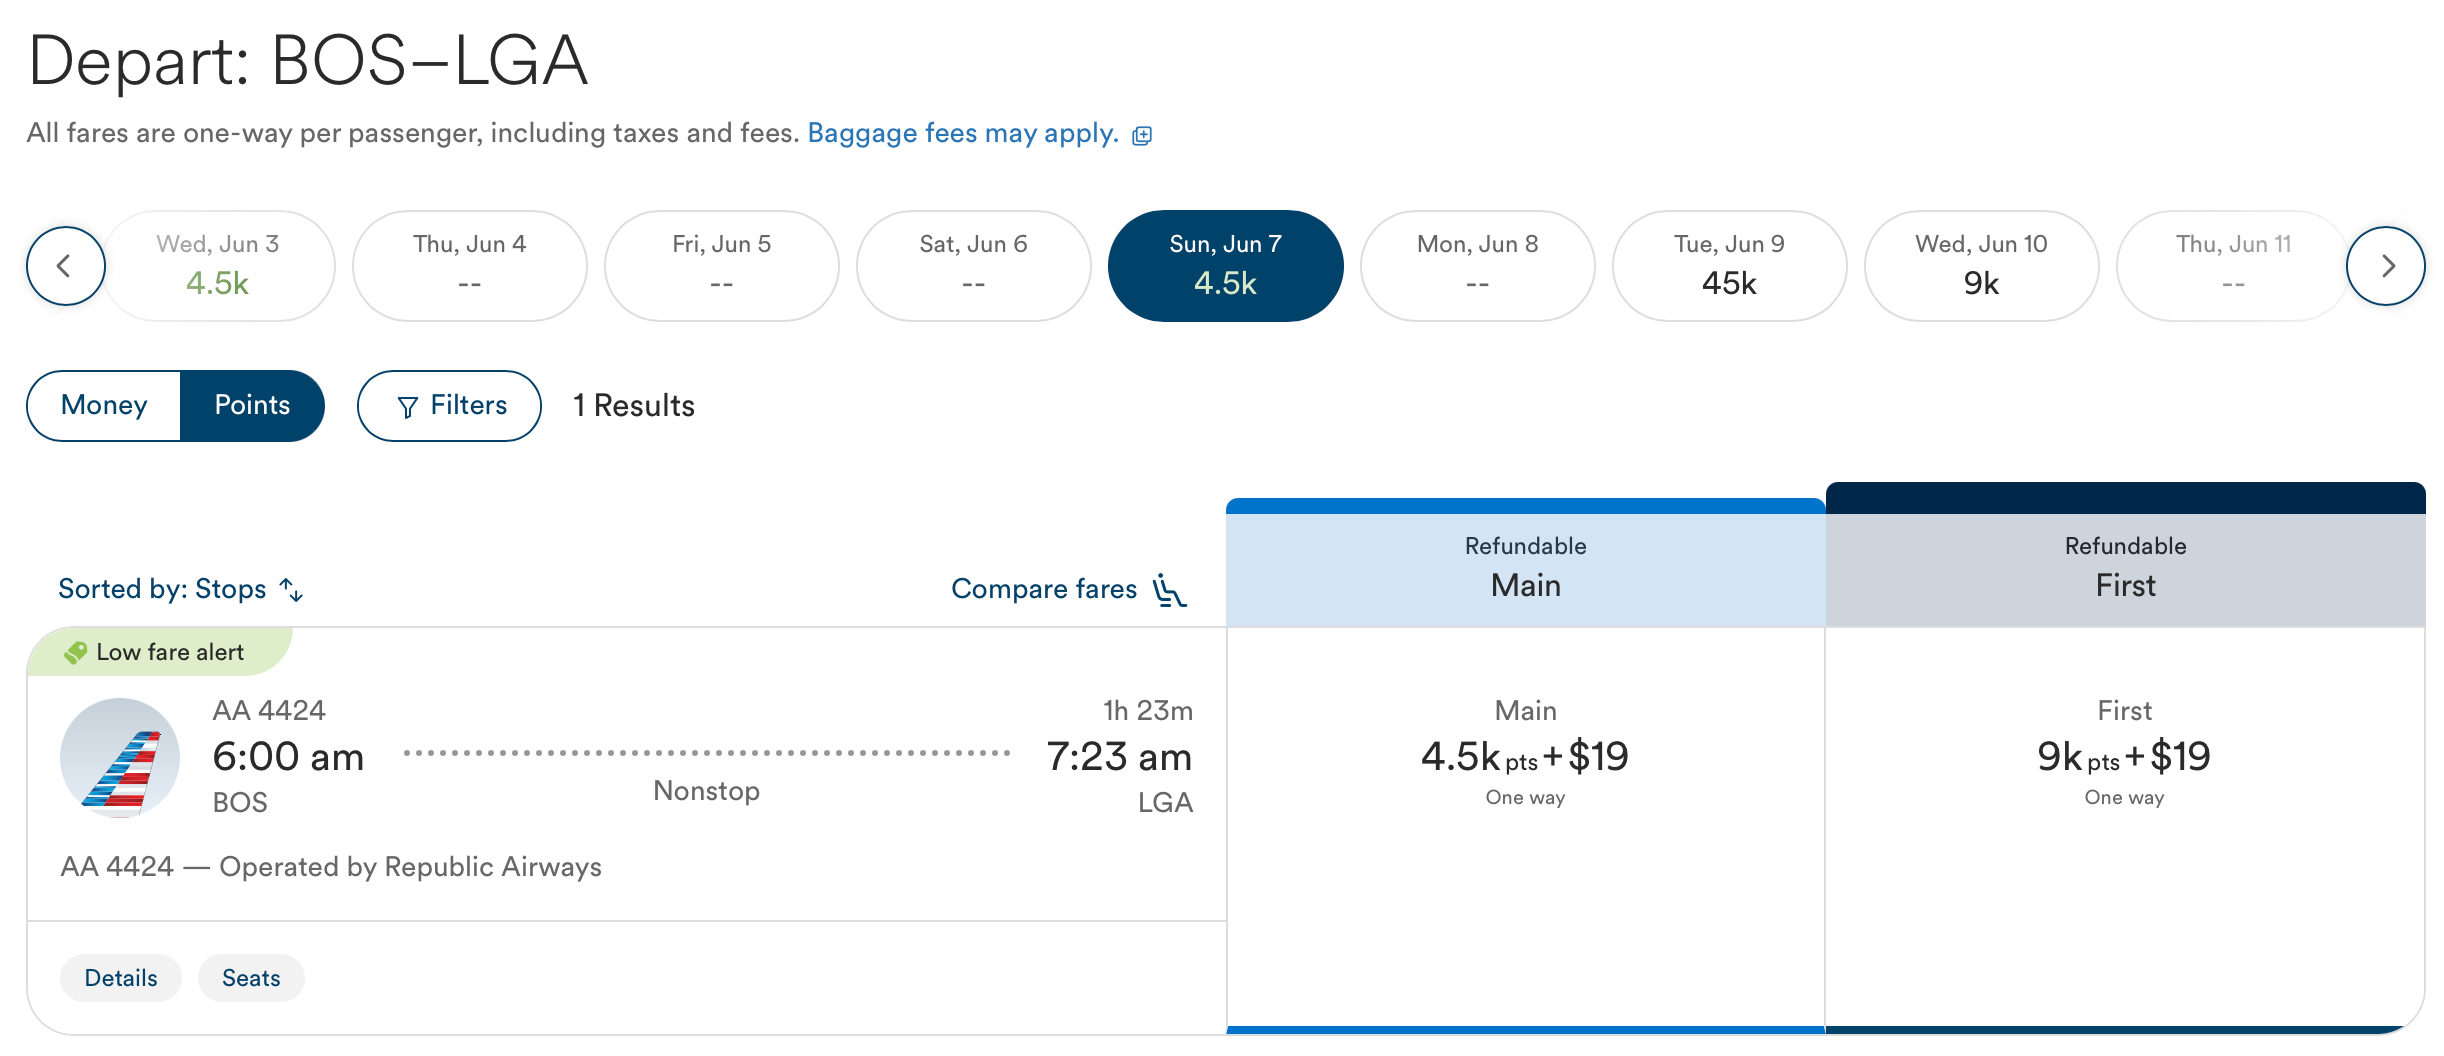Viewport: 2444px width, 1056px height.
Task: Select the Wed, Jun 10 date pill
Action: tap(1981, 265)
